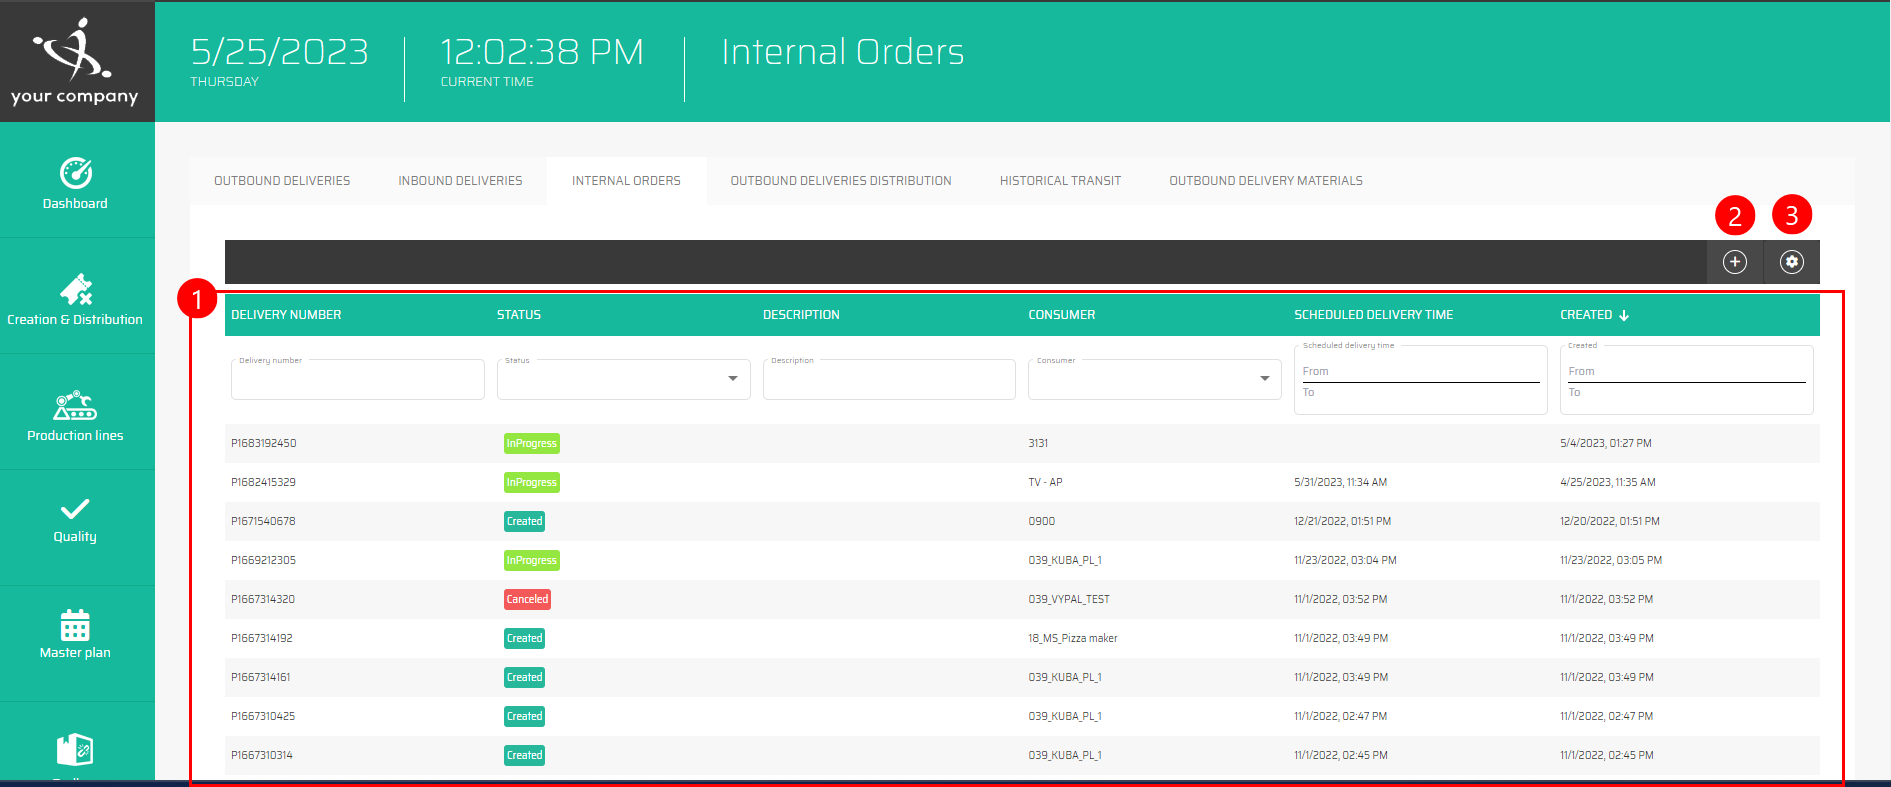Expand the Status filter dropdown
Screen dimensions: 1891x787
pos(732,379)
